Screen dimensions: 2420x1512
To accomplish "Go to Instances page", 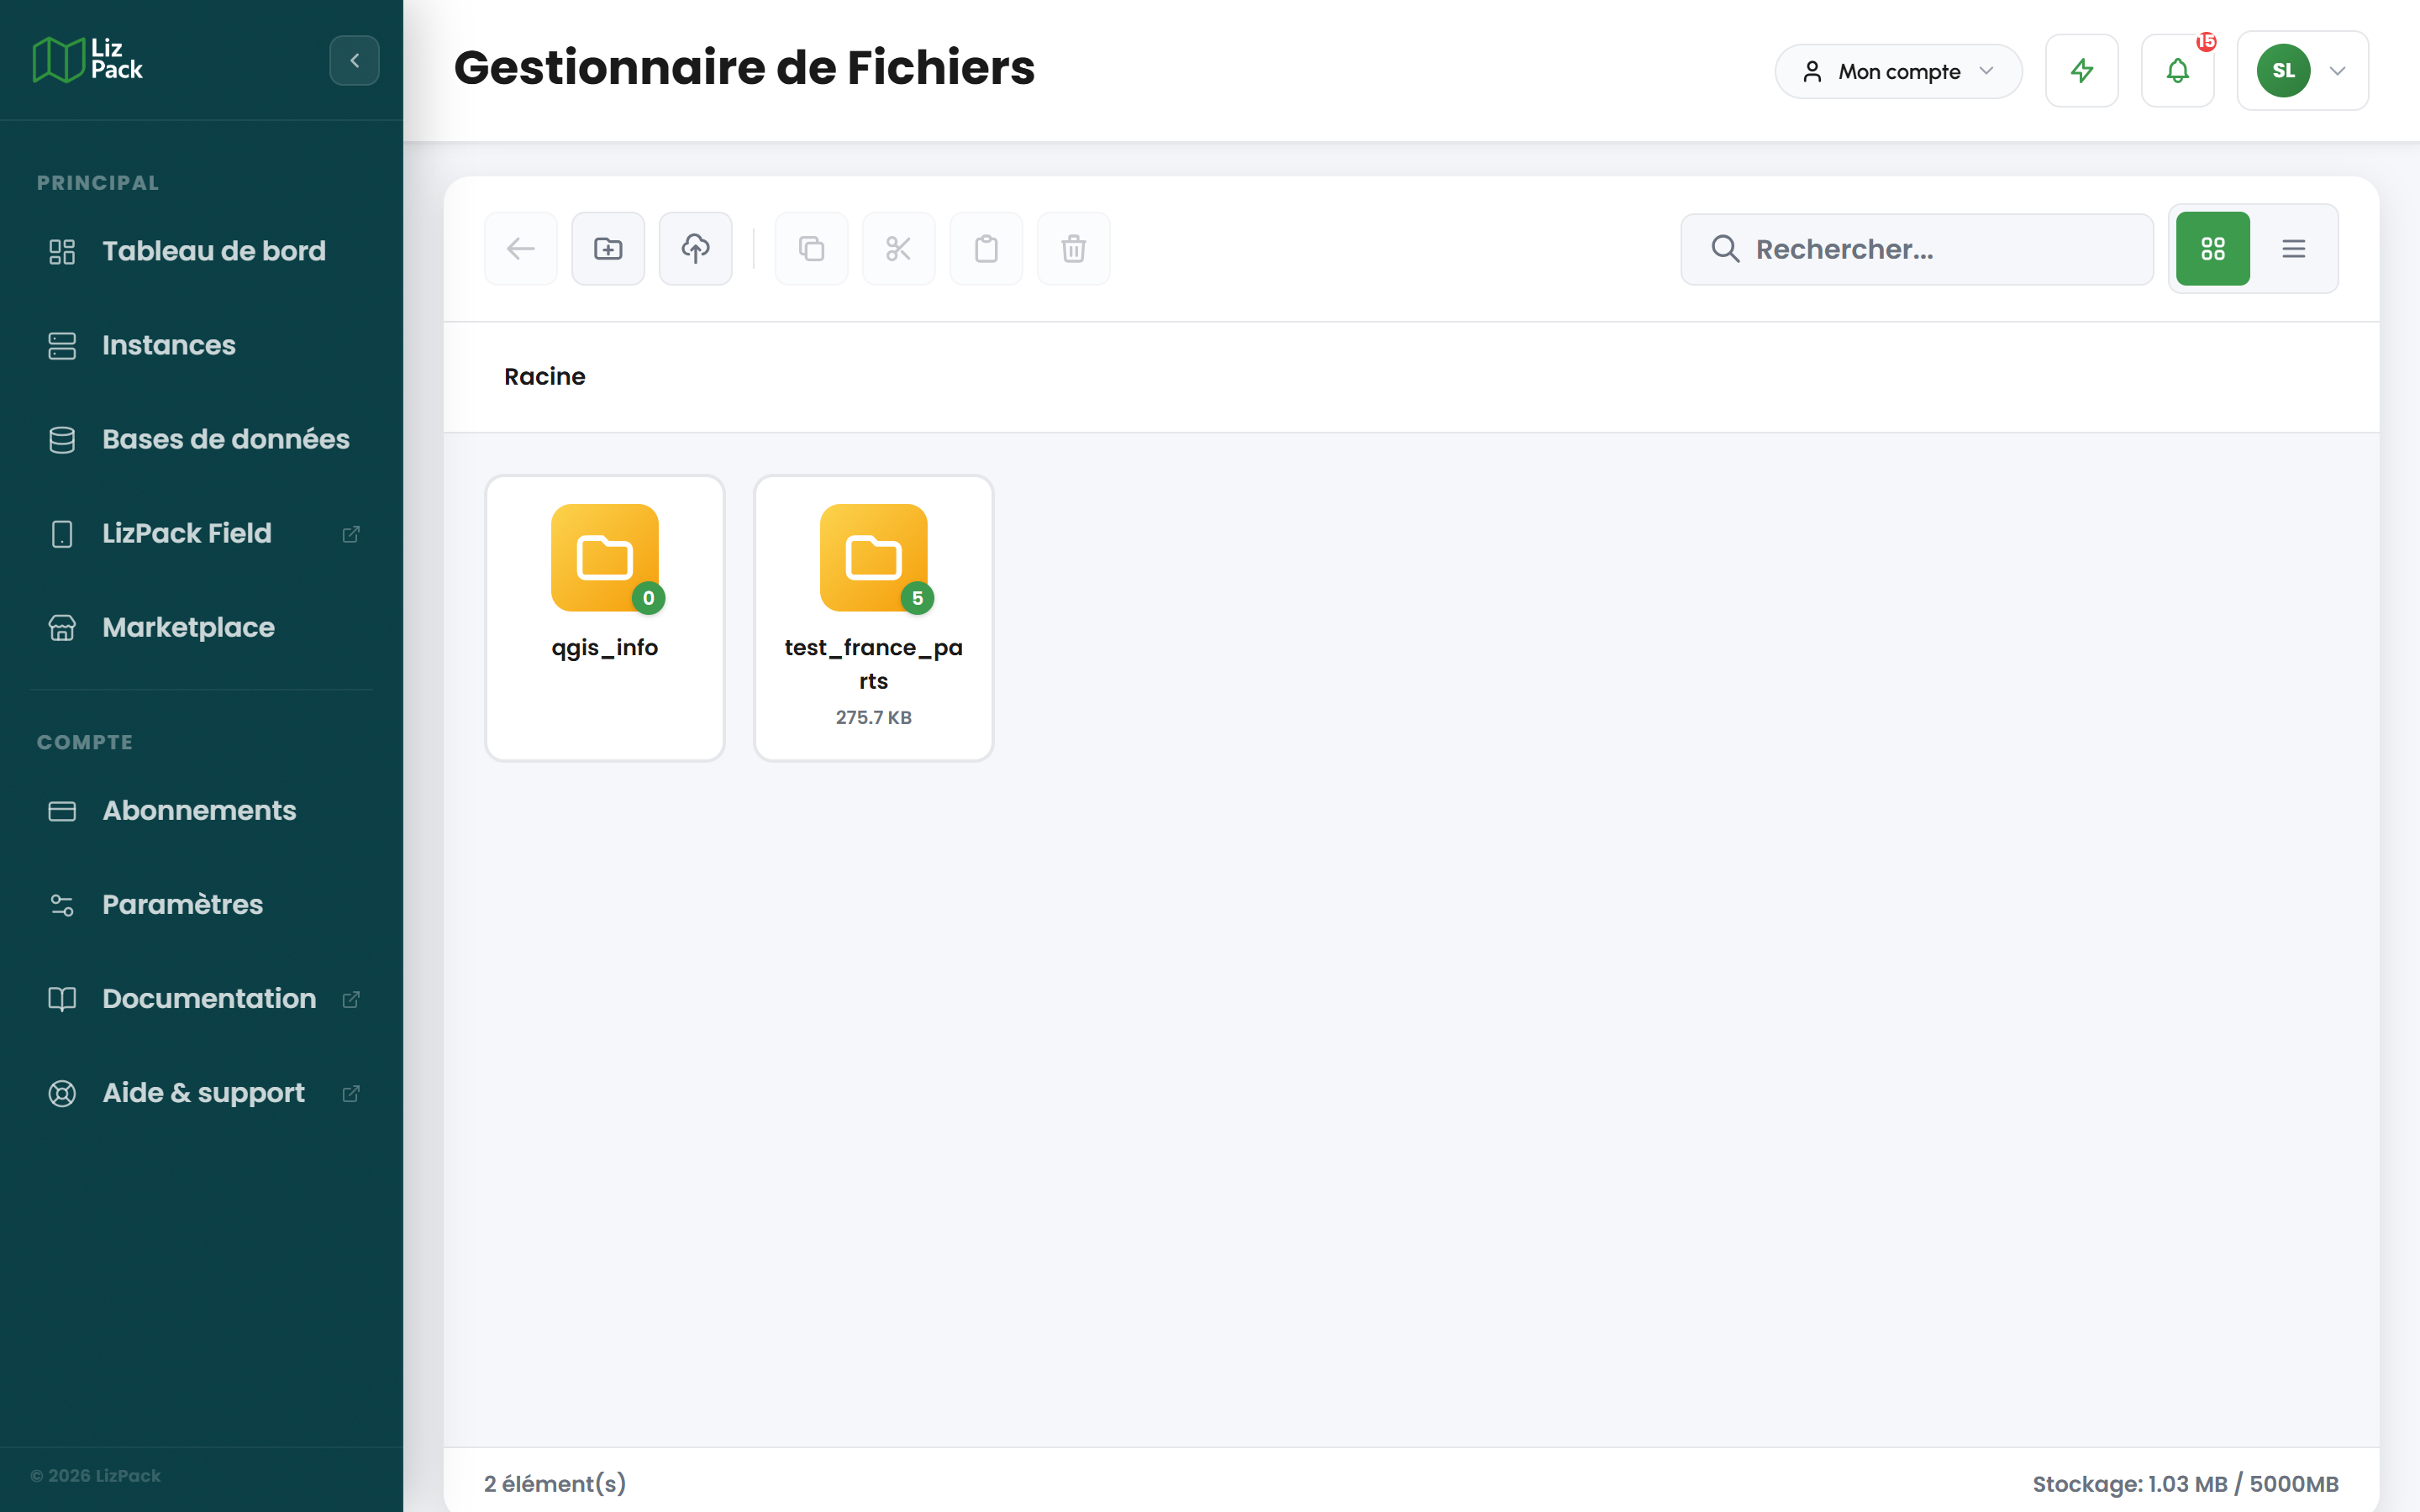I will (x=201, y=345).
